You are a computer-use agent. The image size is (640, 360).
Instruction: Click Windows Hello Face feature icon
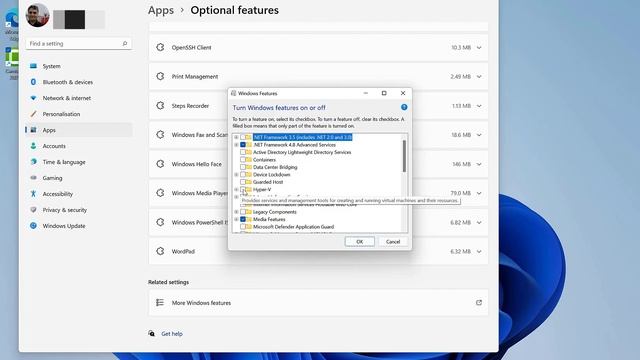[160, 164]
